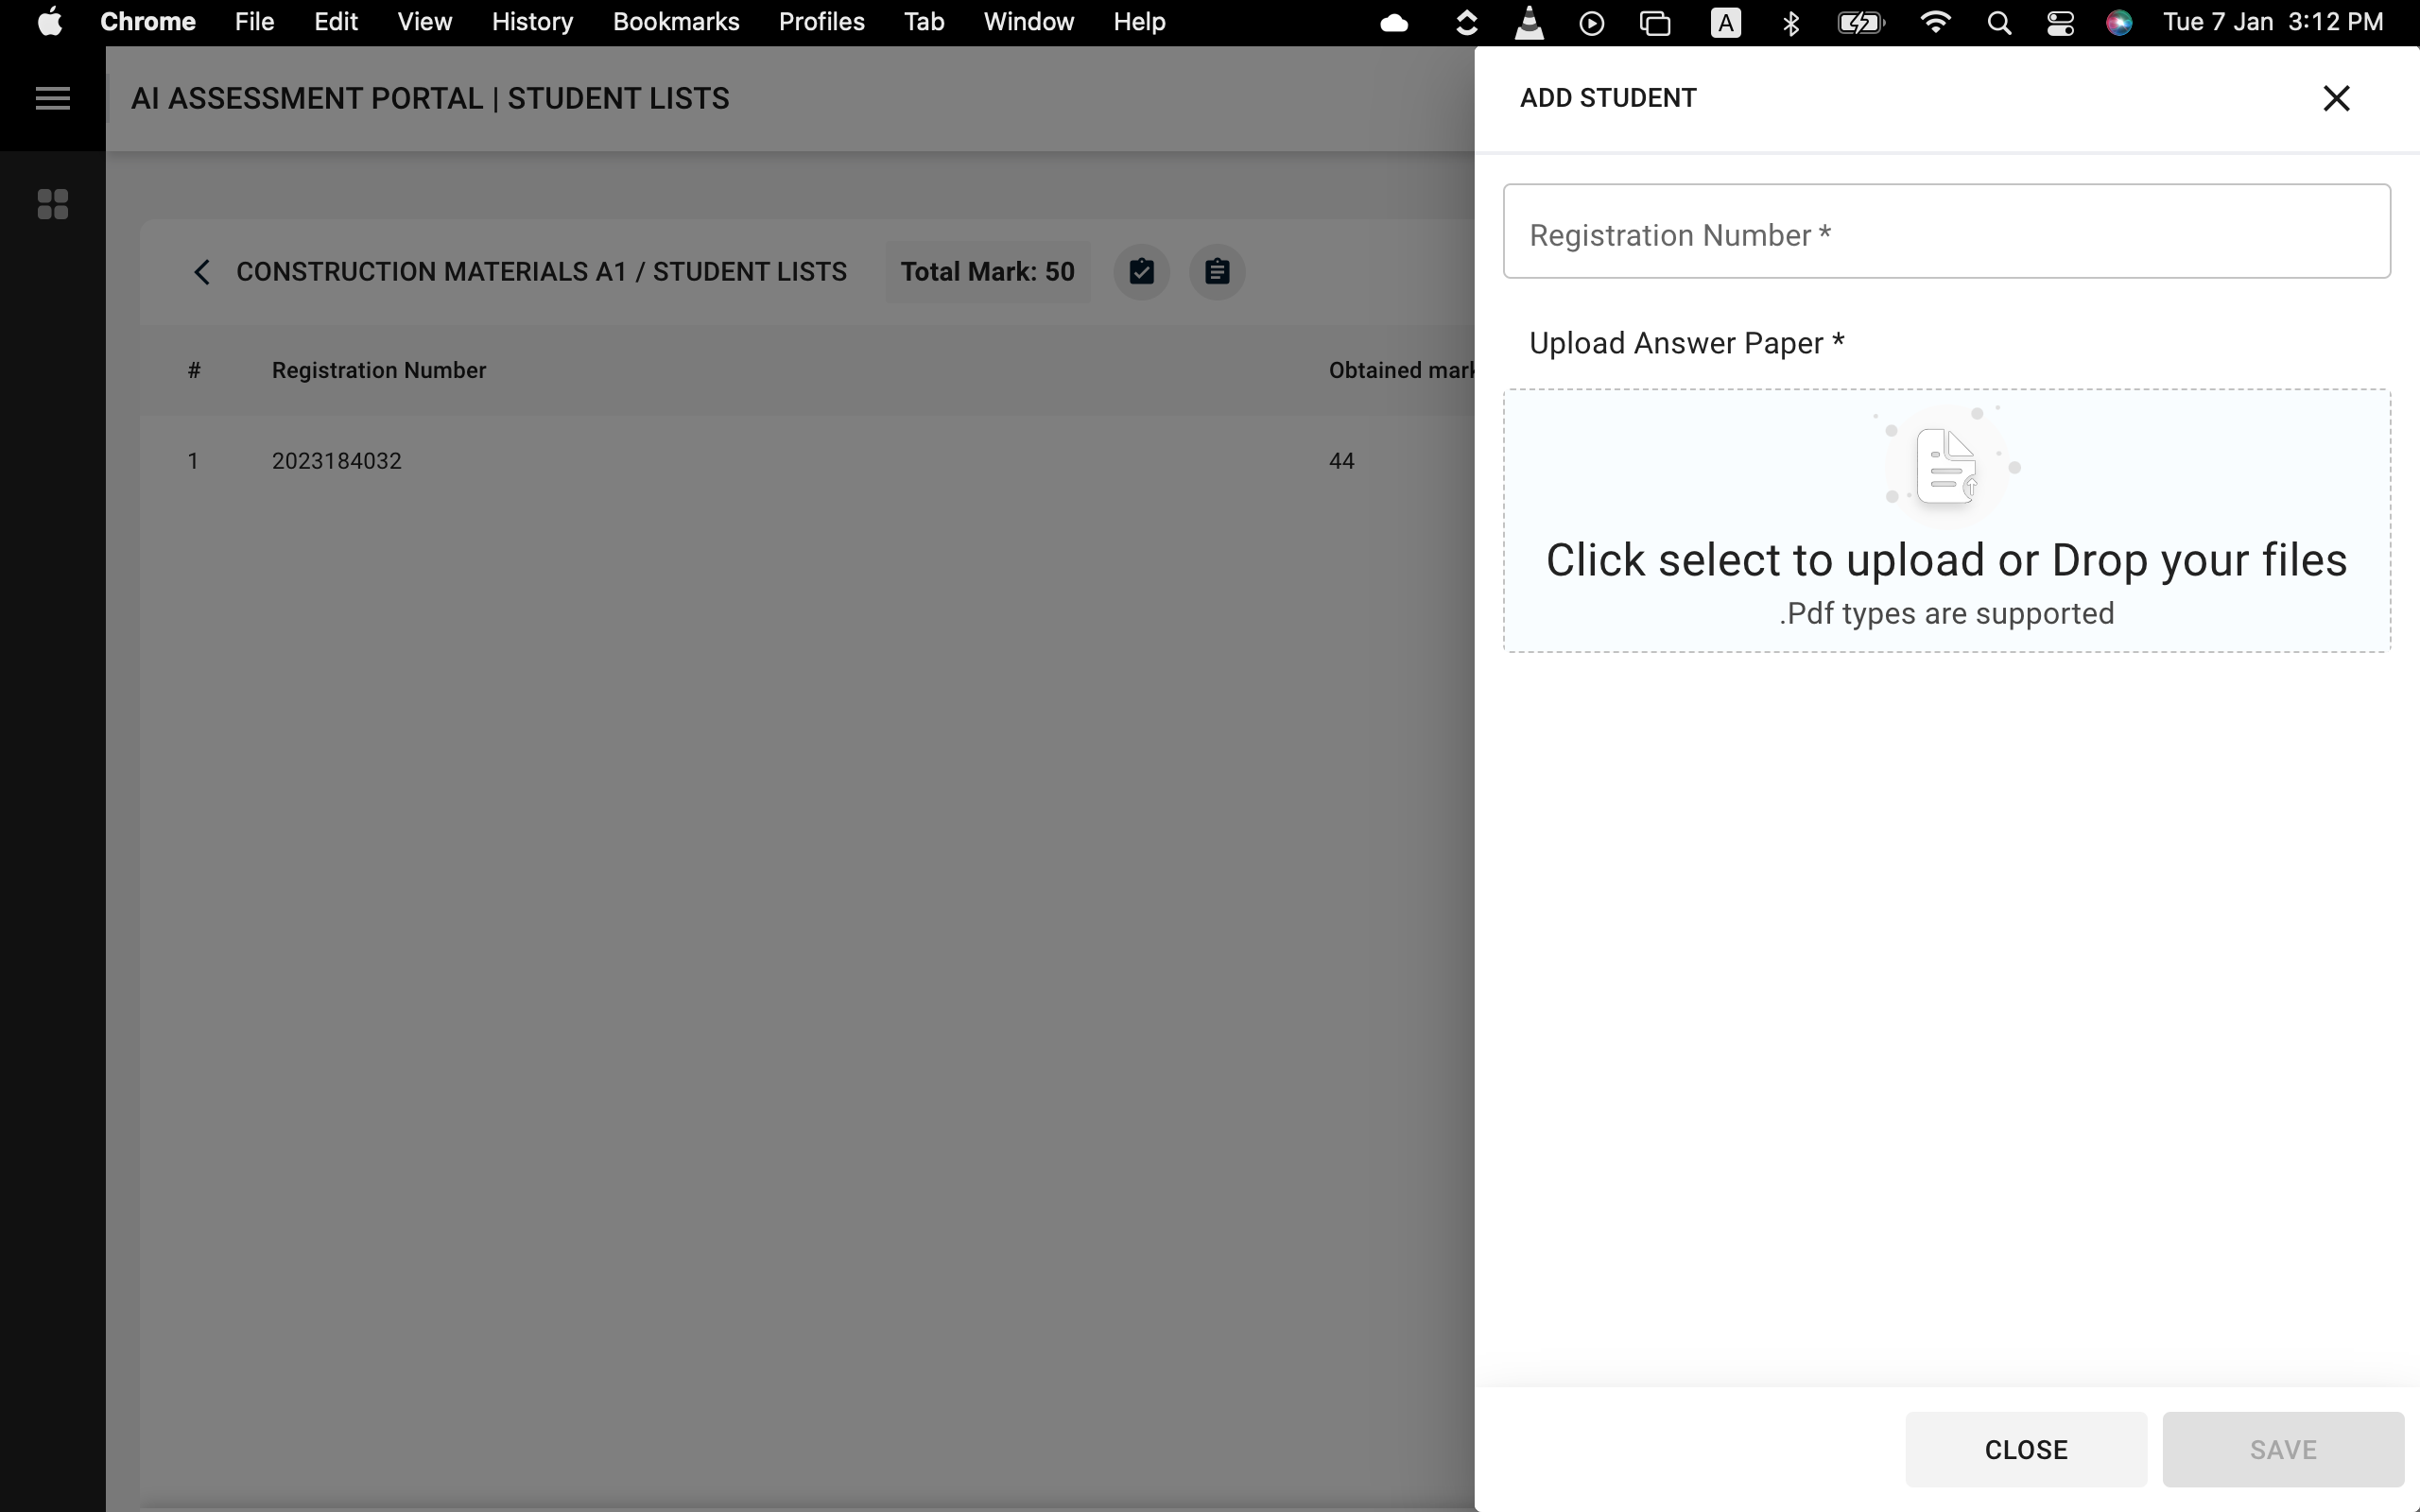The image size is (2420, 1512).
Task: Close the Add Student panel with X
Action: point(2336,98)
